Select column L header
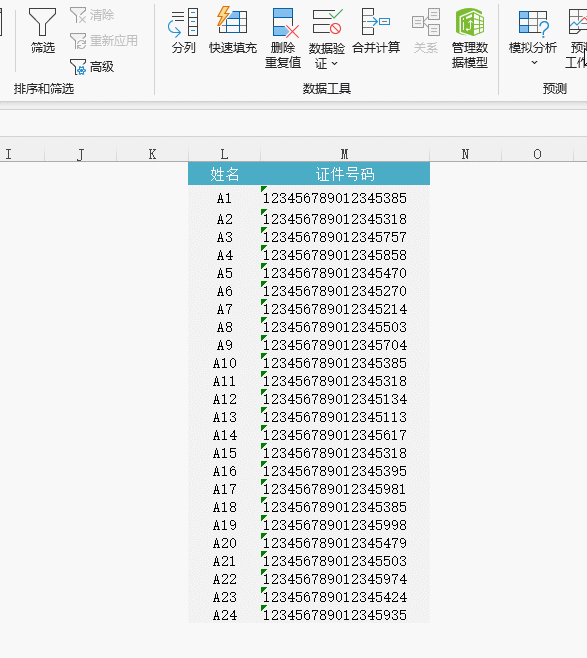The image size is (587, 658). 224,154
